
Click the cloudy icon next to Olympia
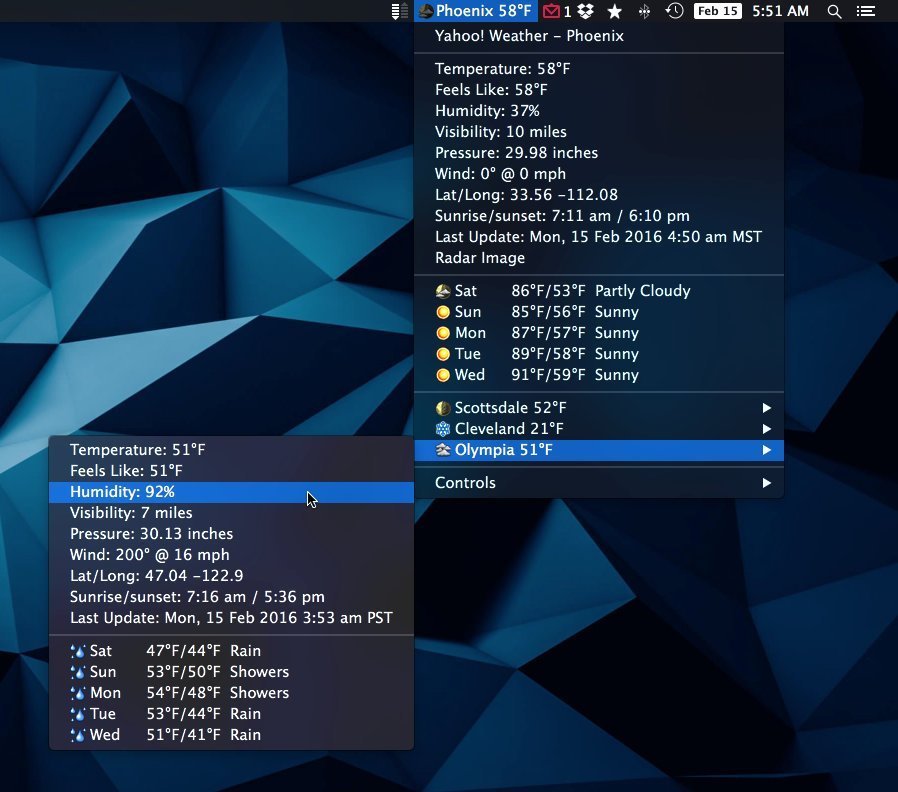click(443, 450)
